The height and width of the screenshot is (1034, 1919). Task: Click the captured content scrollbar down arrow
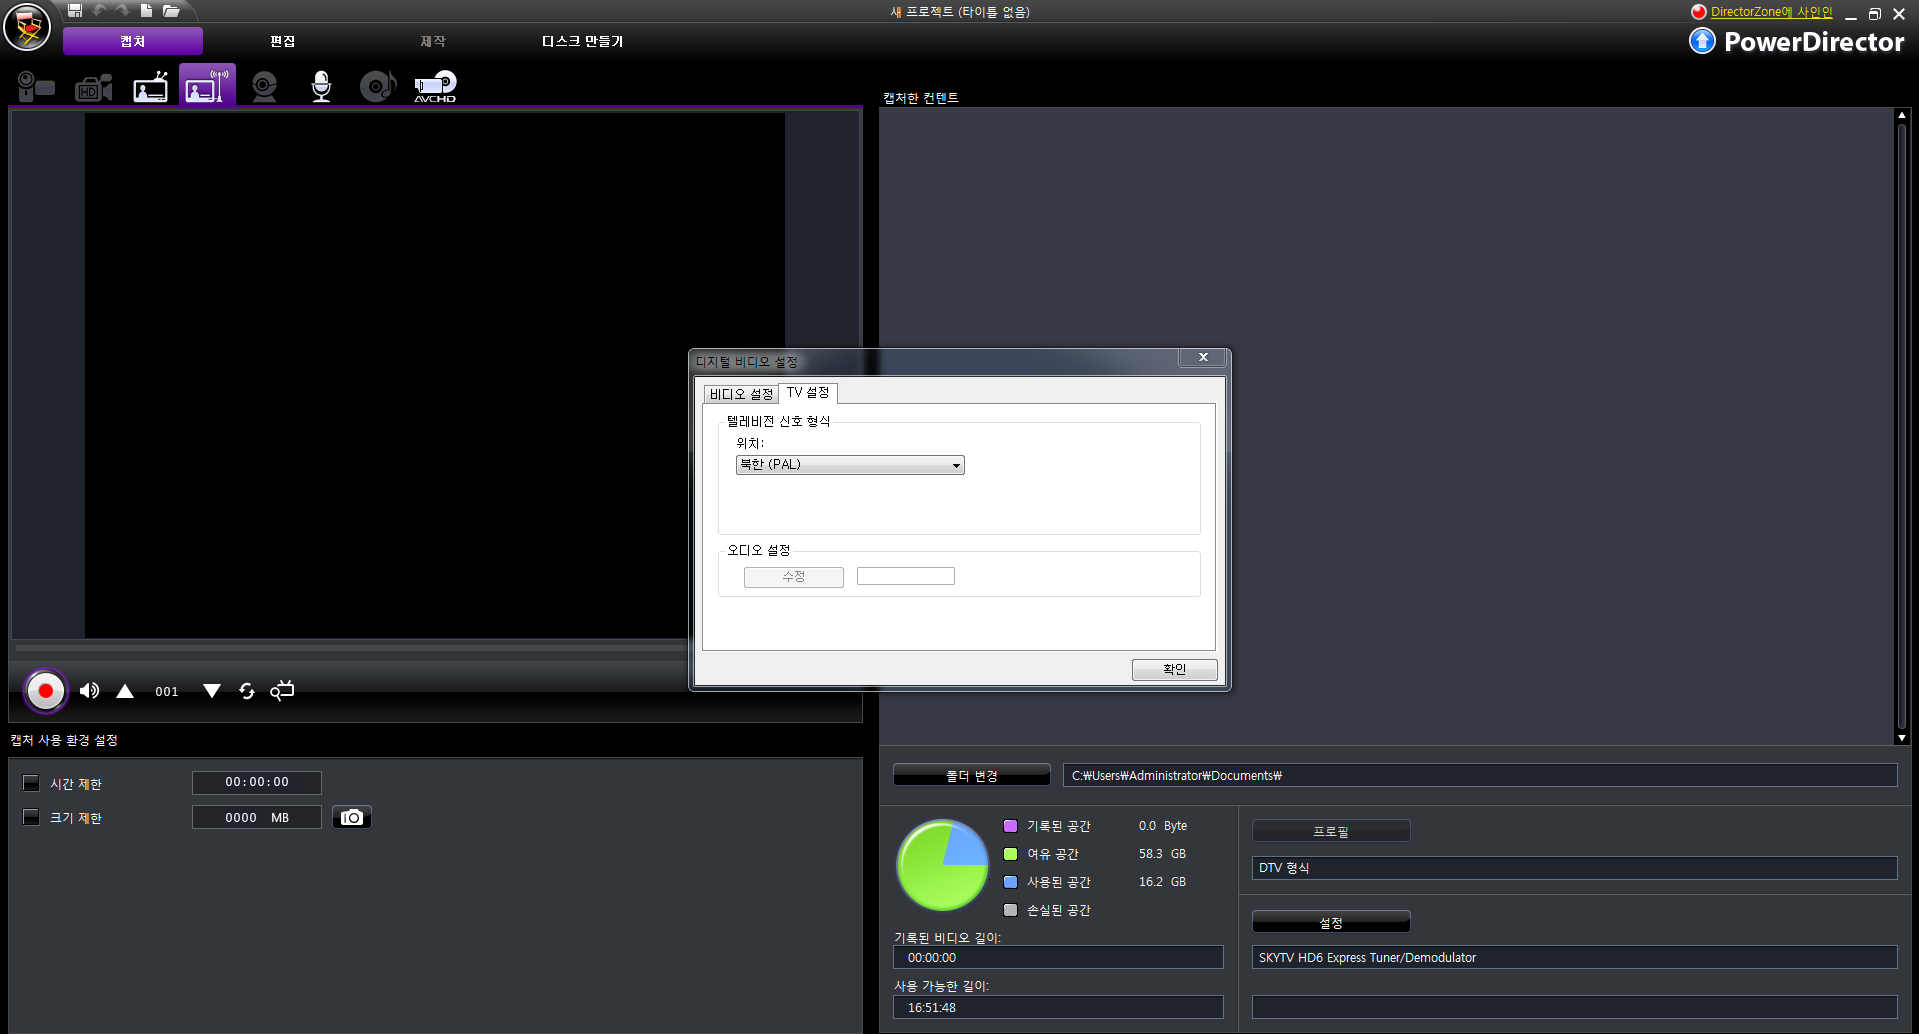pos(1902,738)
